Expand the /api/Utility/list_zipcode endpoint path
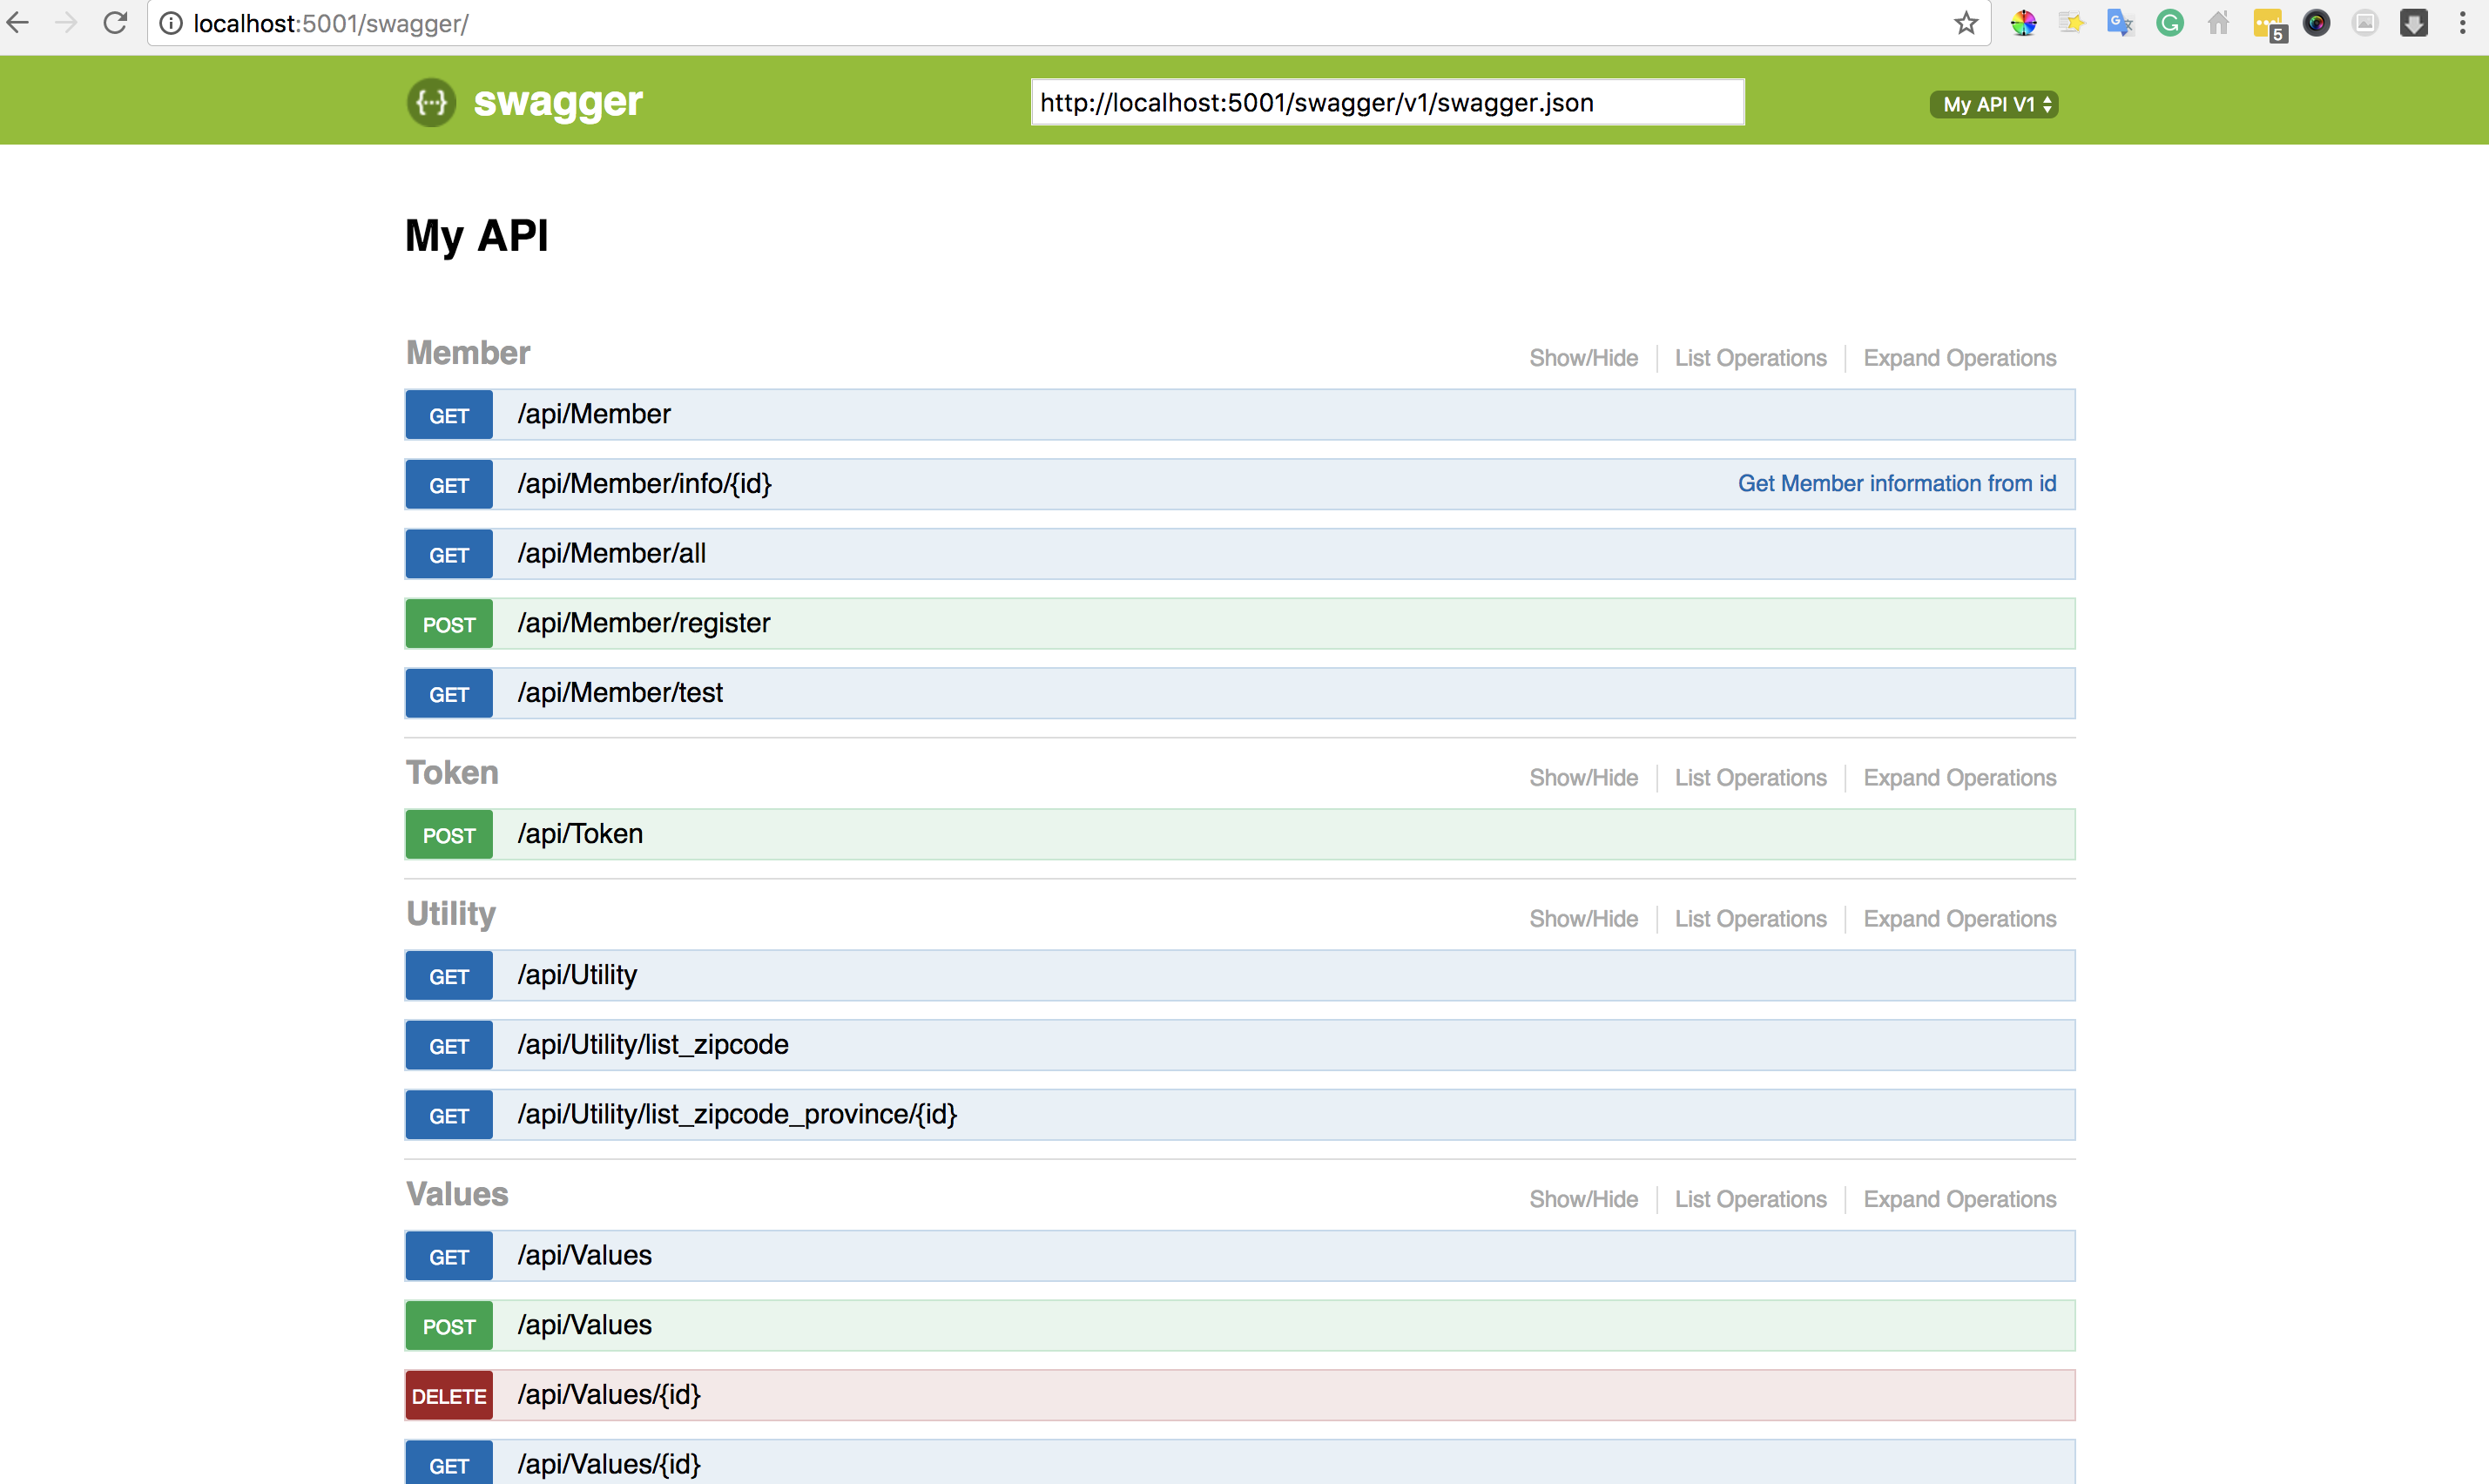Screen dimensions: 2489x1484 (x=653, y=1045)
